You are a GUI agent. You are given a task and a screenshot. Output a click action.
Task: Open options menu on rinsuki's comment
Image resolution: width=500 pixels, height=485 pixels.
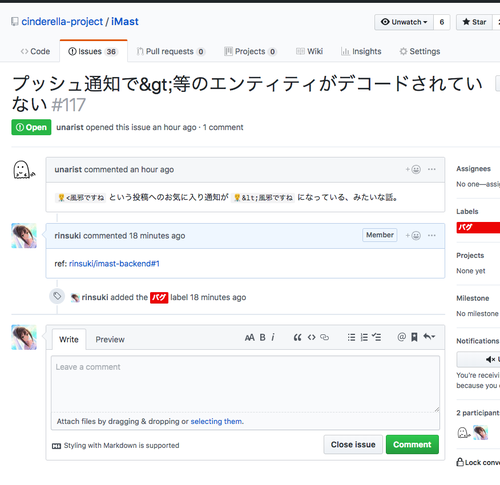pyautogui.click(x=432, y=235)
